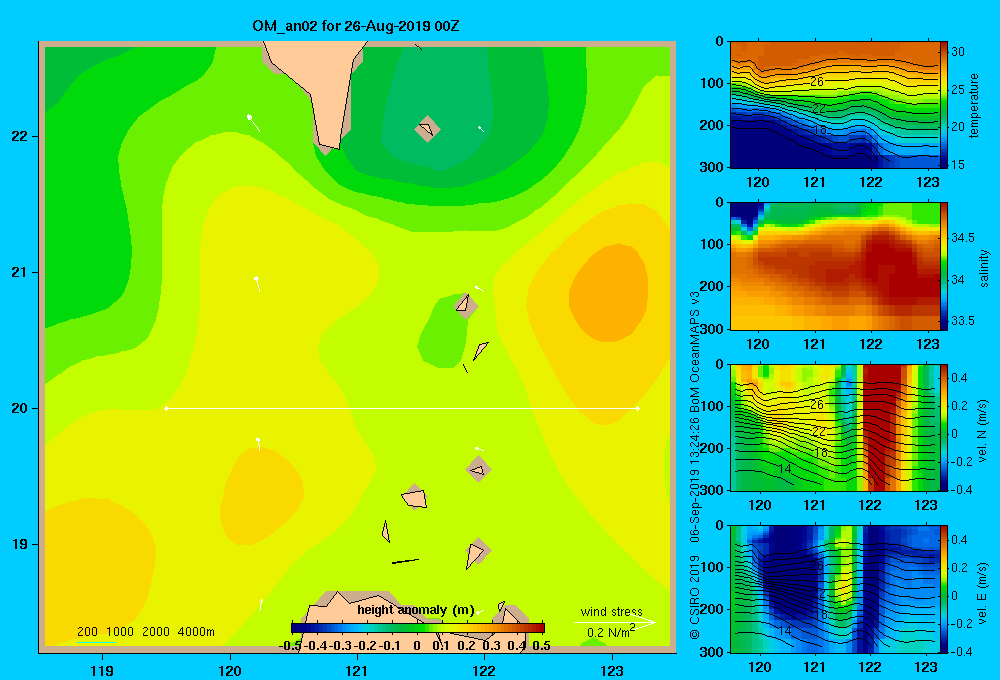
Task: Click the eastern endpoint of the section line
Action: 638,408
